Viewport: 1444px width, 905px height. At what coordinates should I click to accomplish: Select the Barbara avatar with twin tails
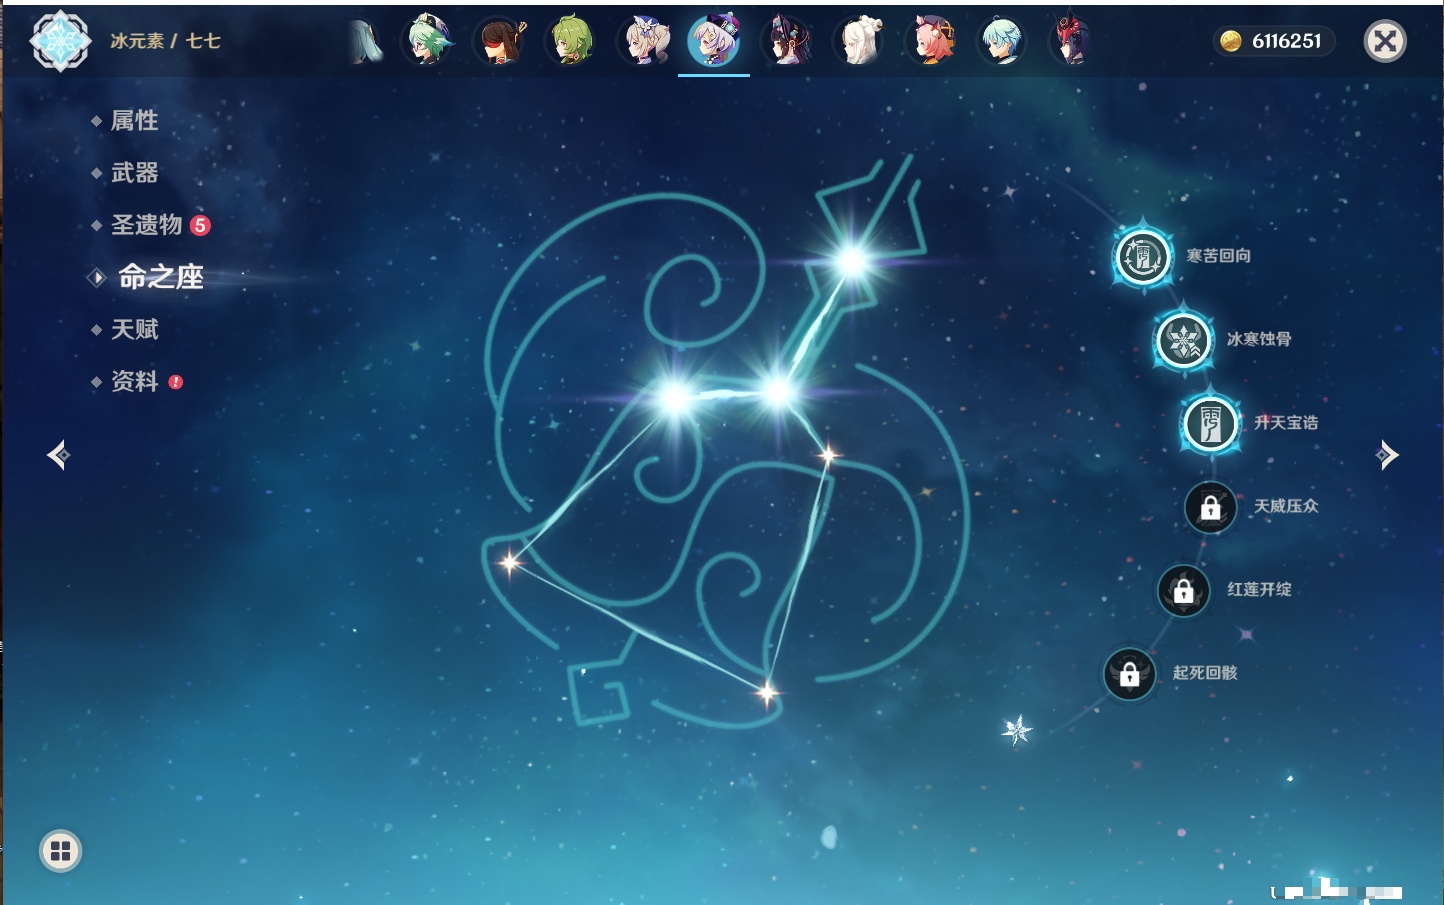coord(645,42)
